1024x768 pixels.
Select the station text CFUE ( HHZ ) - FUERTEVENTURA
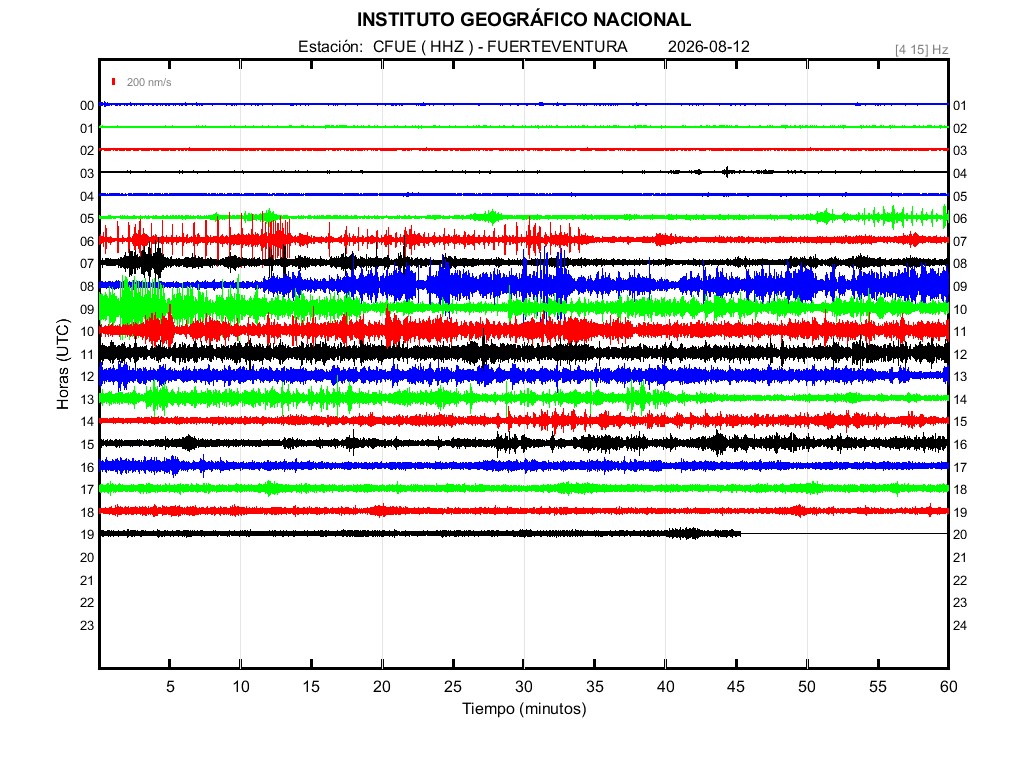500,47
